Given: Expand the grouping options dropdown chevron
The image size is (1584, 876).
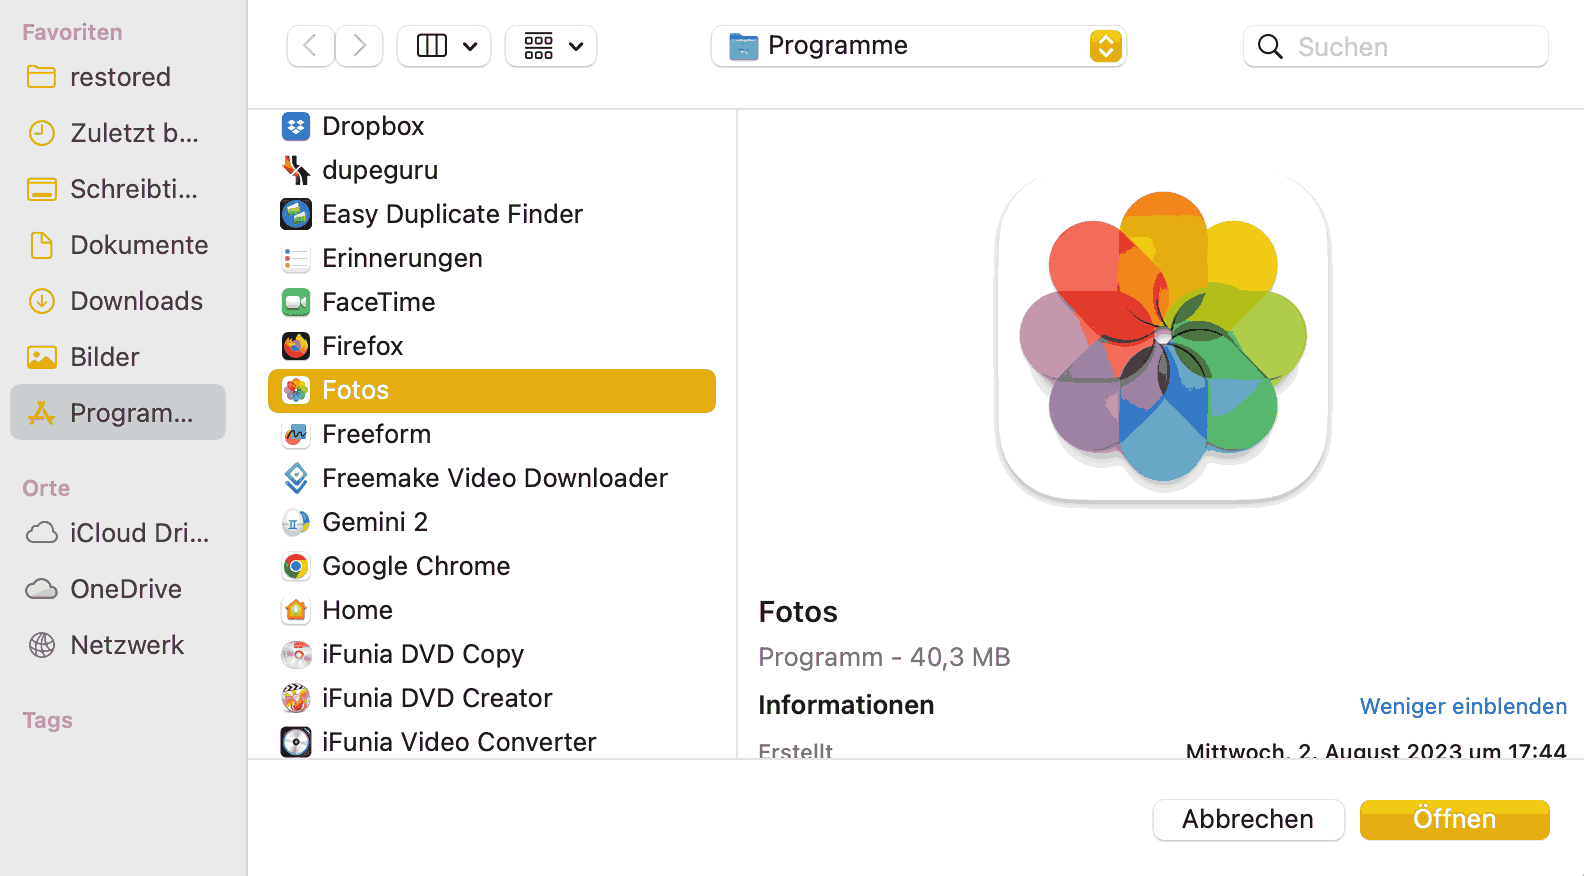Looking at the screenshot, I should [576, 47].
